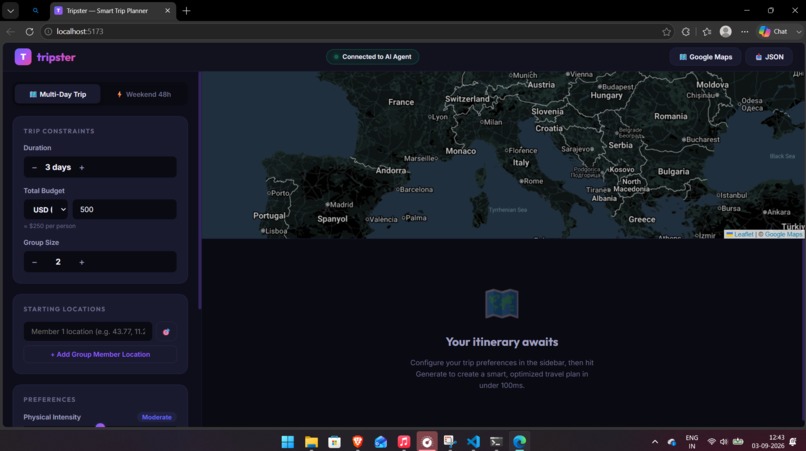Viewport: 806px width, 451px height.
Task: Open the Leaflet attribution link
Action: 740,234
